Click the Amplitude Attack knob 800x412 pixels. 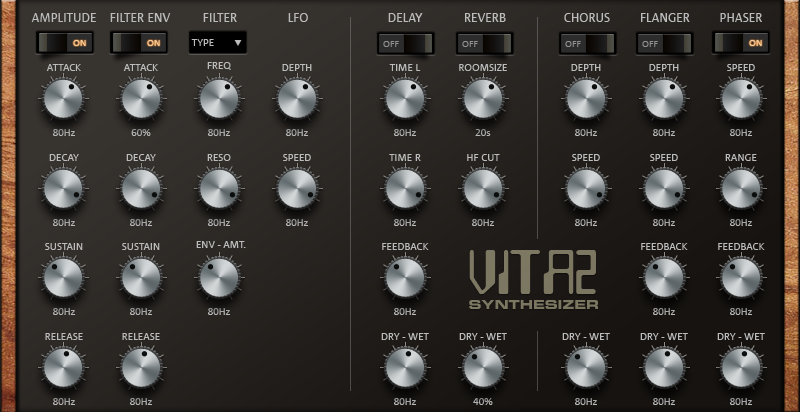(x=63, y=98)
